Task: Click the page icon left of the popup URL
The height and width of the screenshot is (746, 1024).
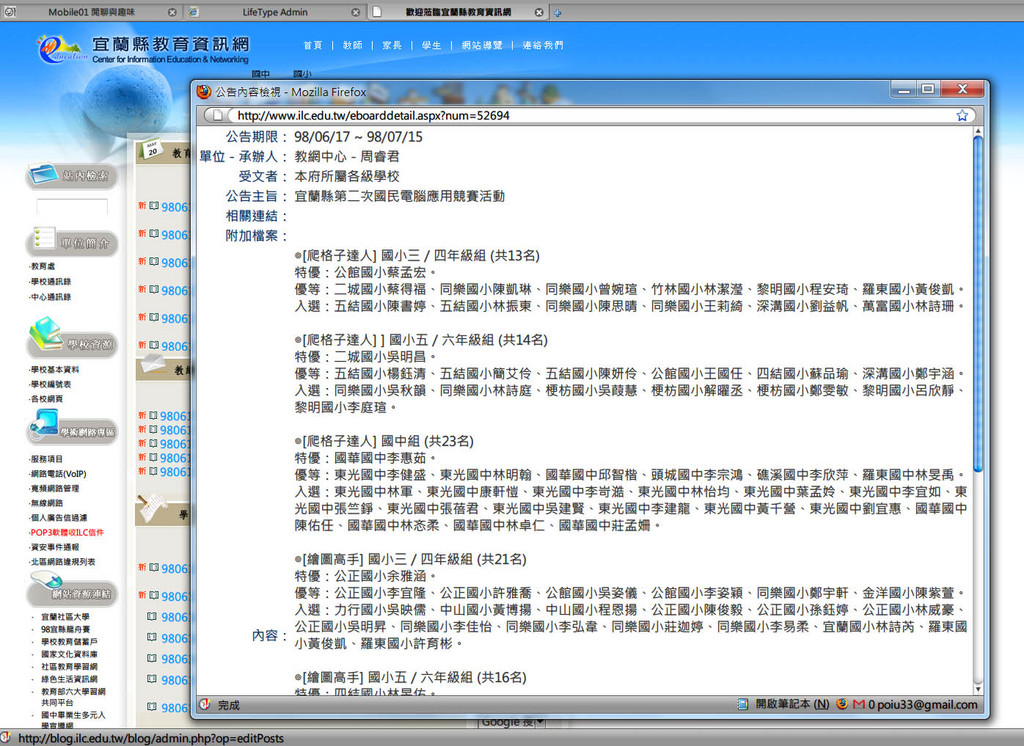Action: click(221, 115)
